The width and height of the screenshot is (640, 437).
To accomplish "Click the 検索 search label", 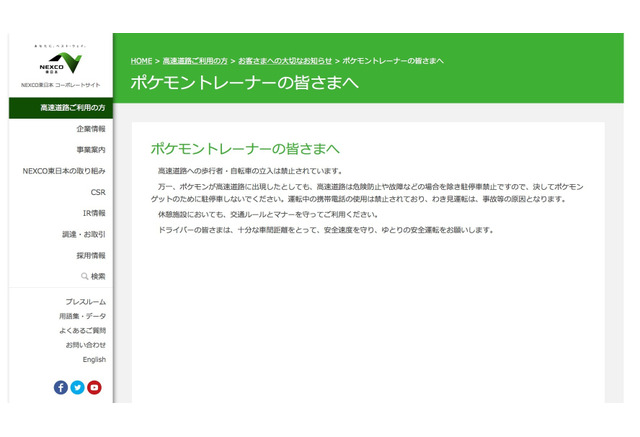I will tap(98, 276).
